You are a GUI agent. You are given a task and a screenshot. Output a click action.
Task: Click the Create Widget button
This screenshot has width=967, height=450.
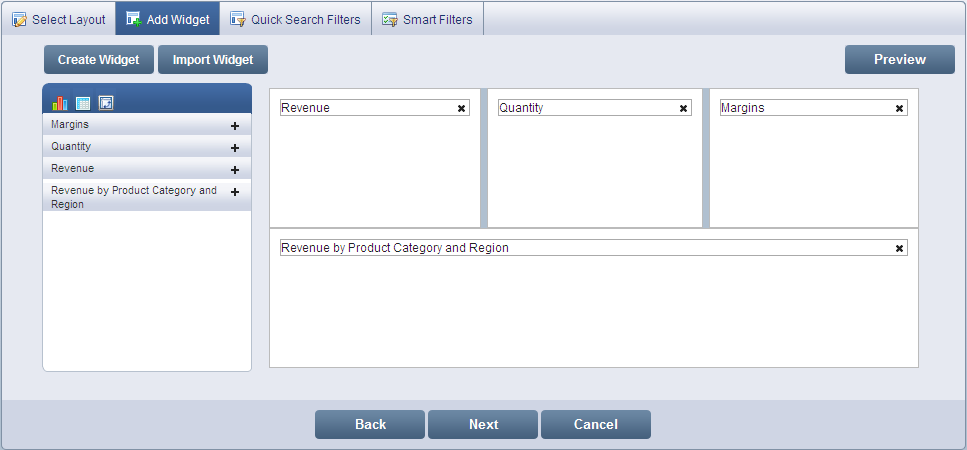point(98,60)
